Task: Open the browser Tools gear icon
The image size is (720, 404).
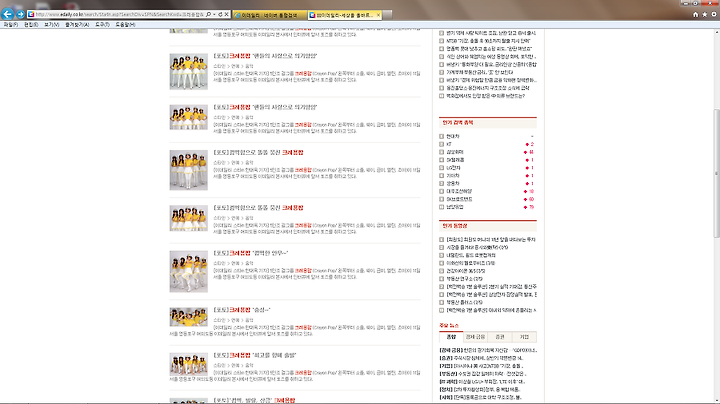Action: point(714,15)
